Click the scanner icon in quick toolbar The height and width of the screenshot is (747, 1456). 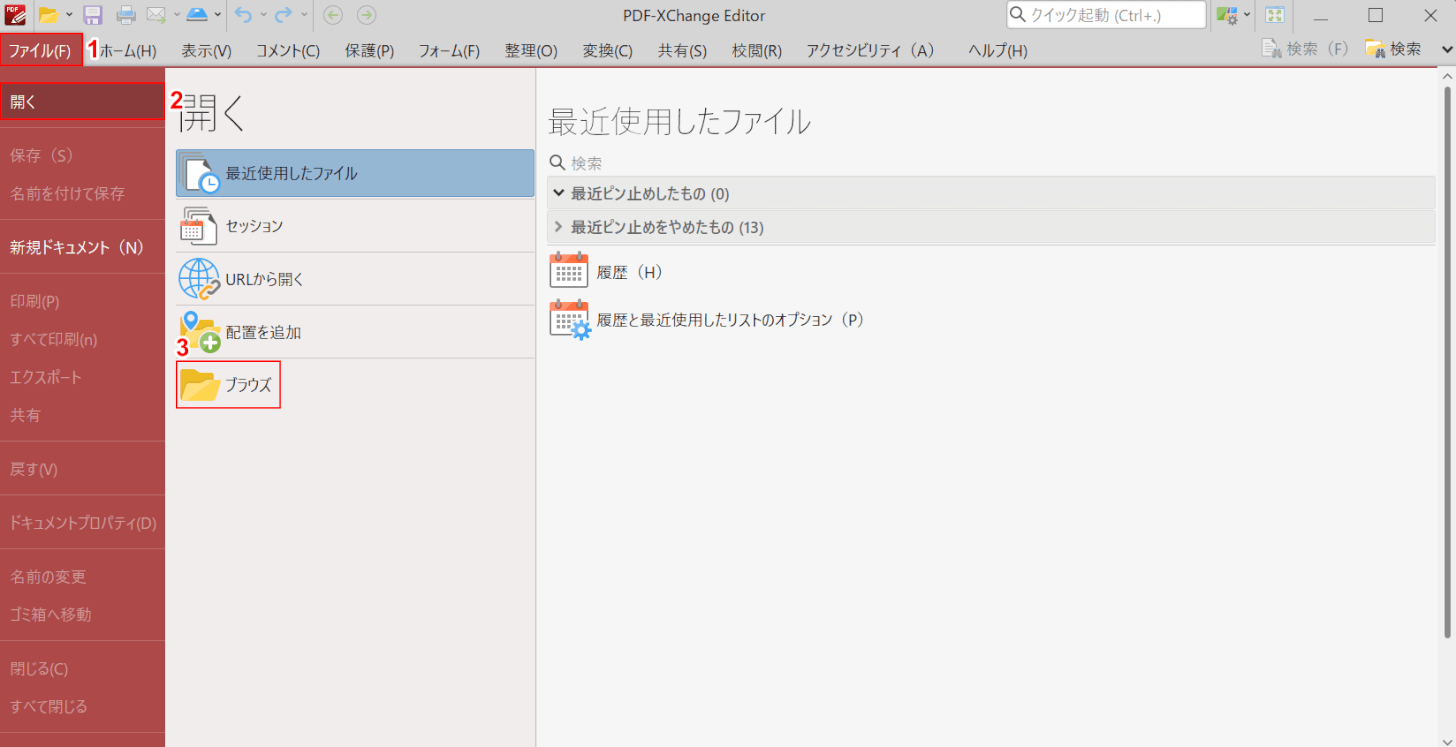tap(199, 15)
